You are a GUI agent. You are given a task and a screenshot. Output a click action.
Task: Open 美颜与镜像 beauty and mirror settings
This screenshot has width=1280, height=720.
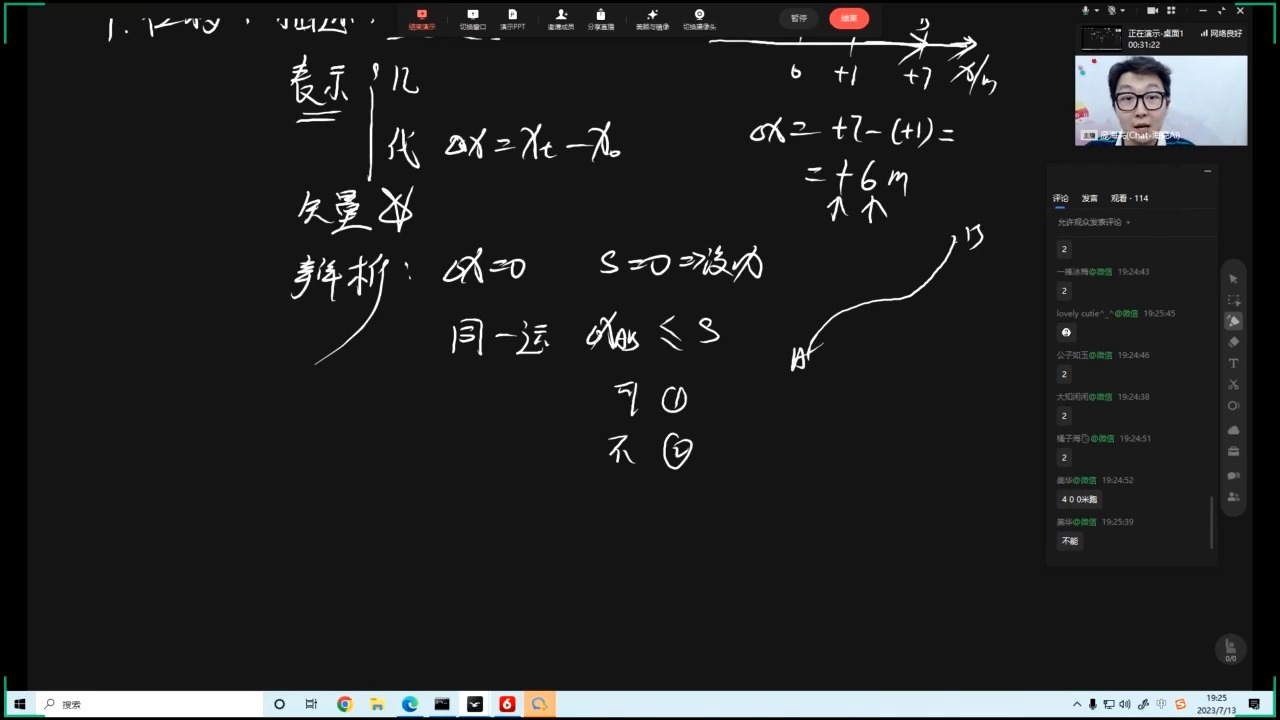pos(653,19)
